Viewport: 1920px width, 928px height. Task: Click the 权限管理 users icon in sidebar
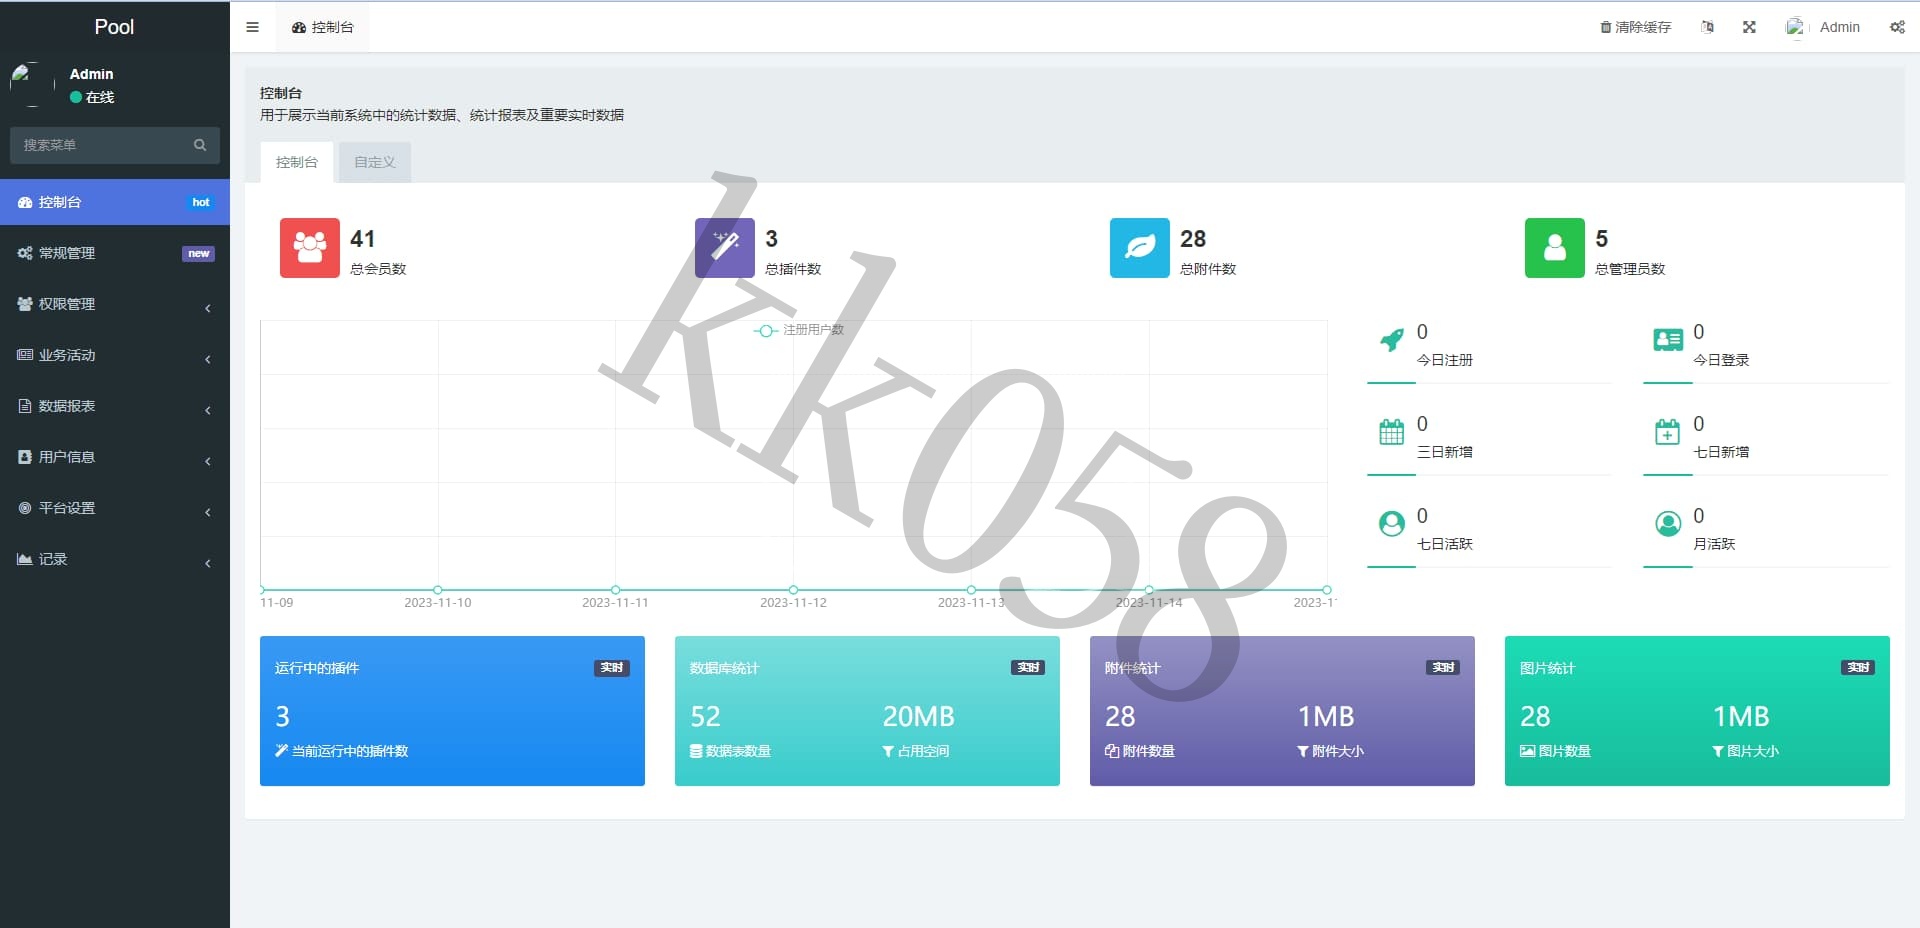click(25, 304)
